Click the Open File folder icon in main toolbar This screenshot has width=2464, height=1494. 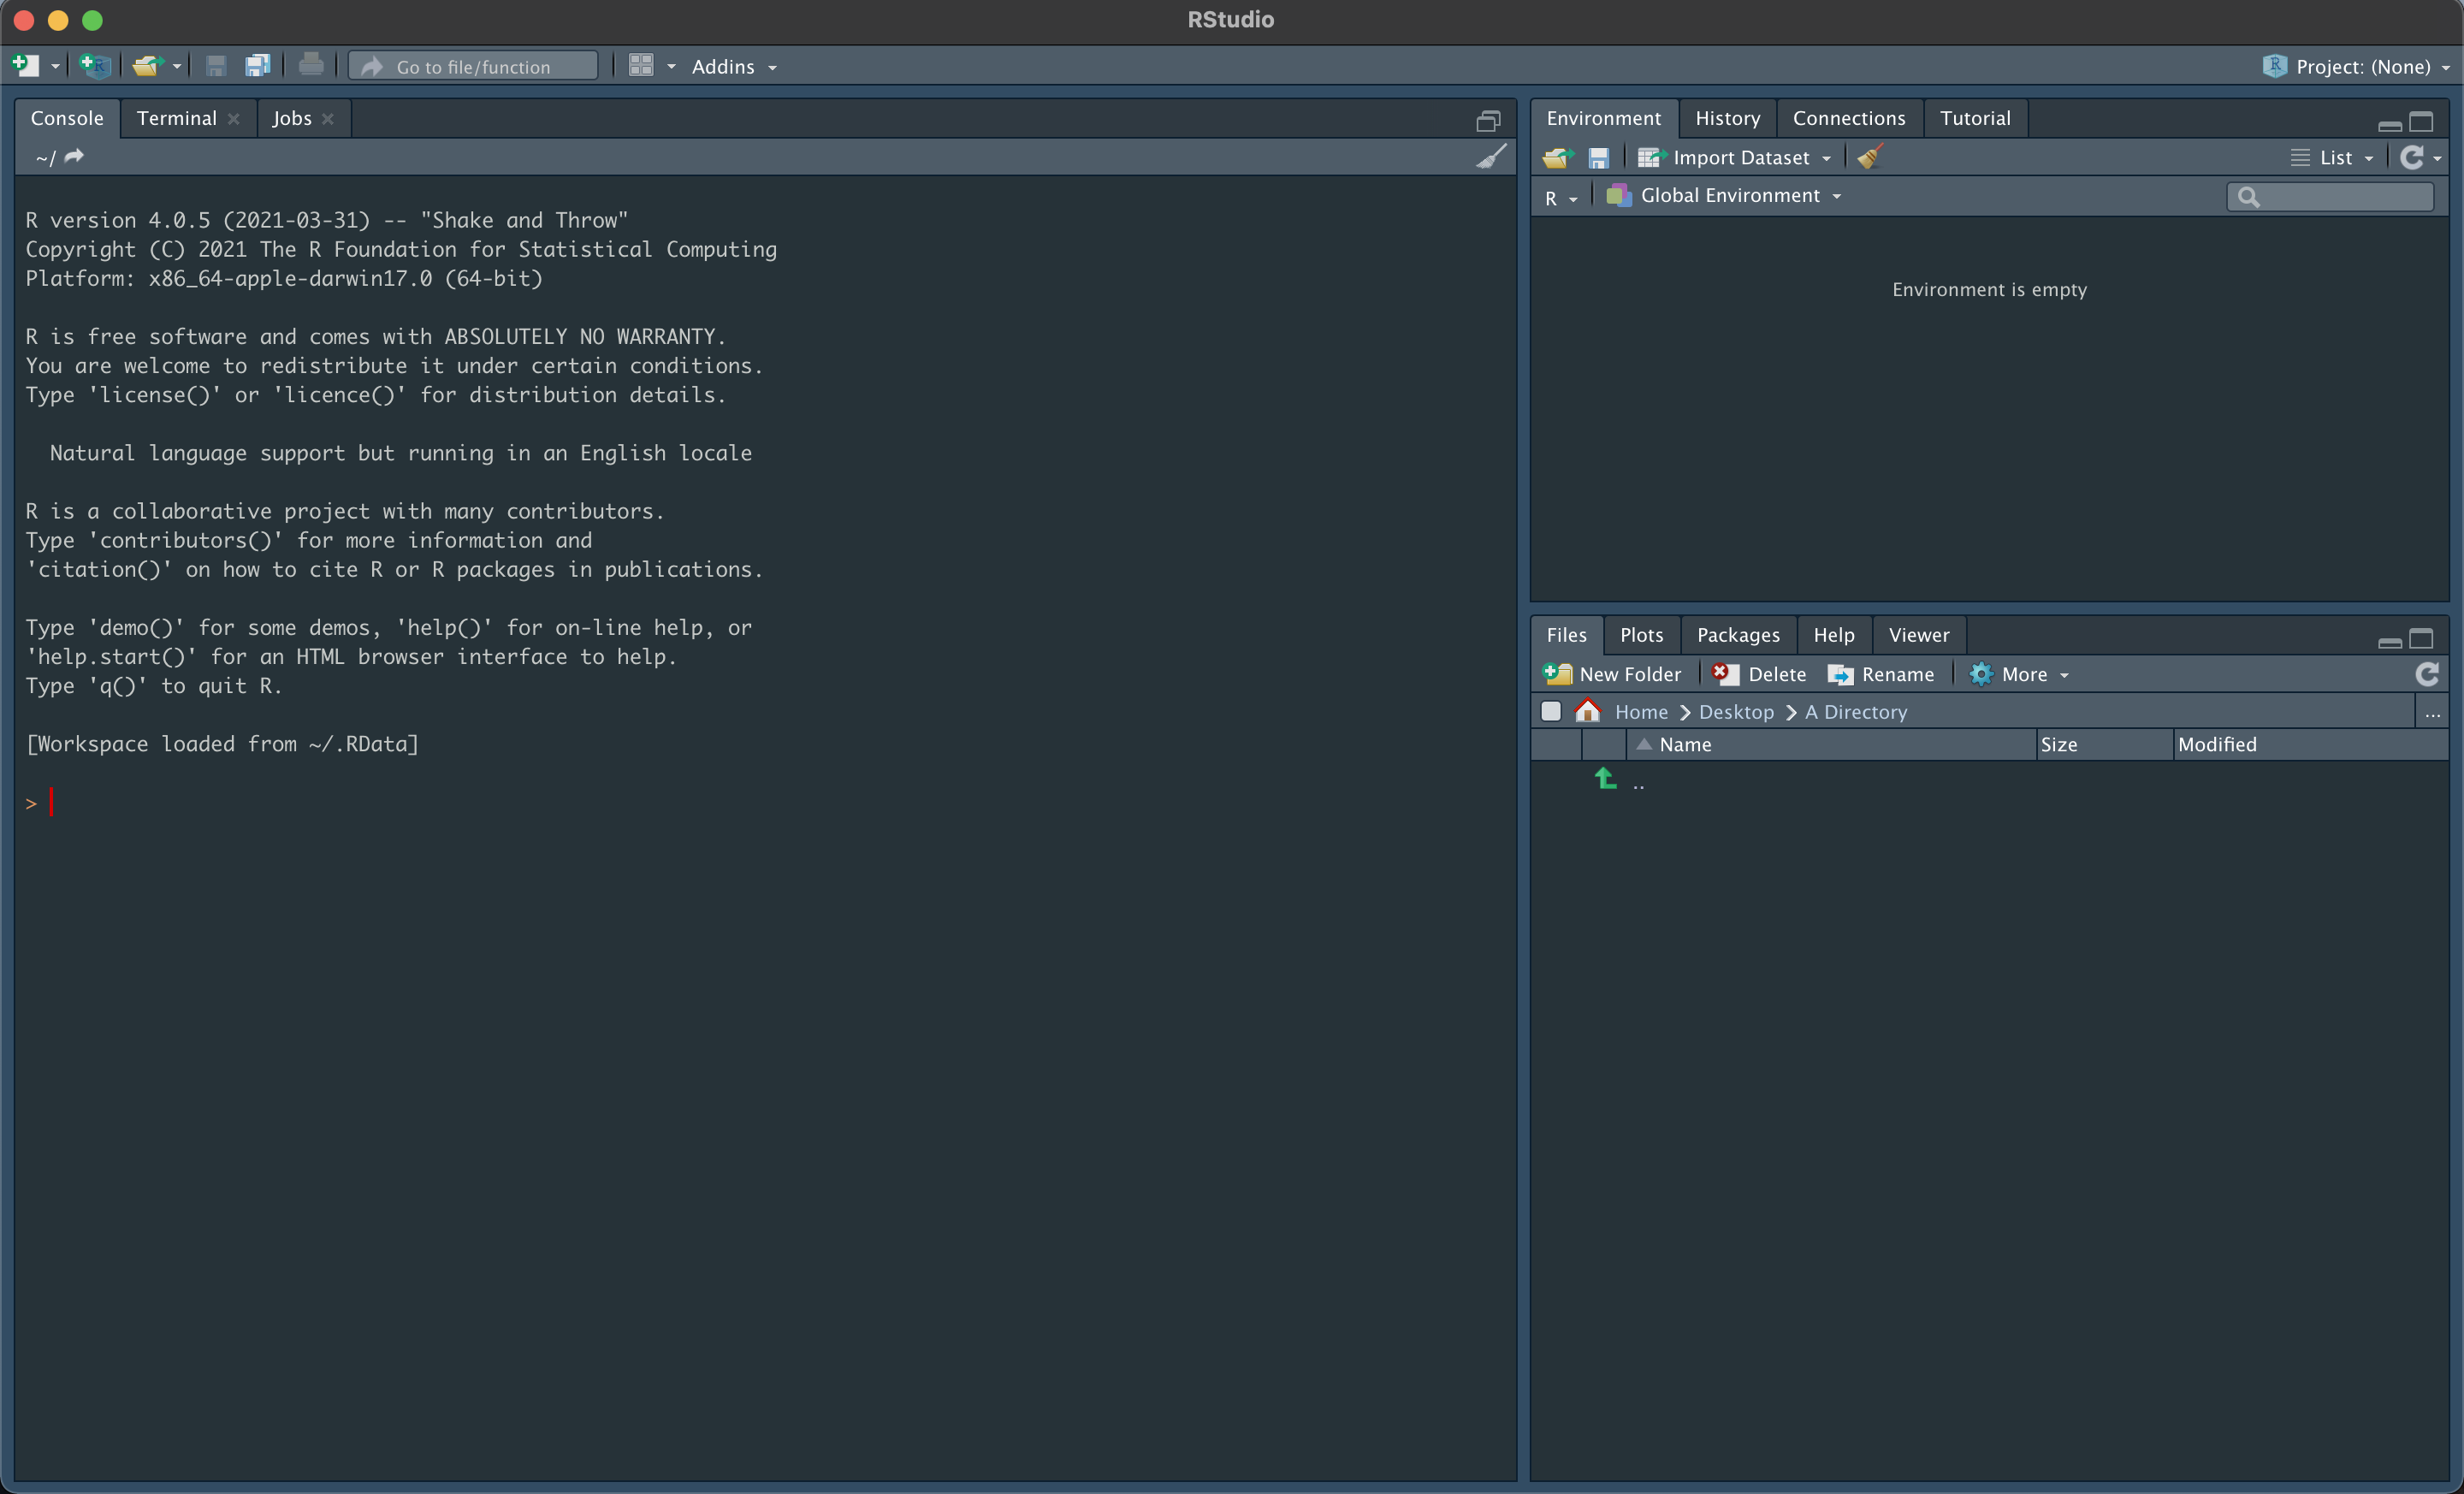pyautogui.click(x=148, y=66)
